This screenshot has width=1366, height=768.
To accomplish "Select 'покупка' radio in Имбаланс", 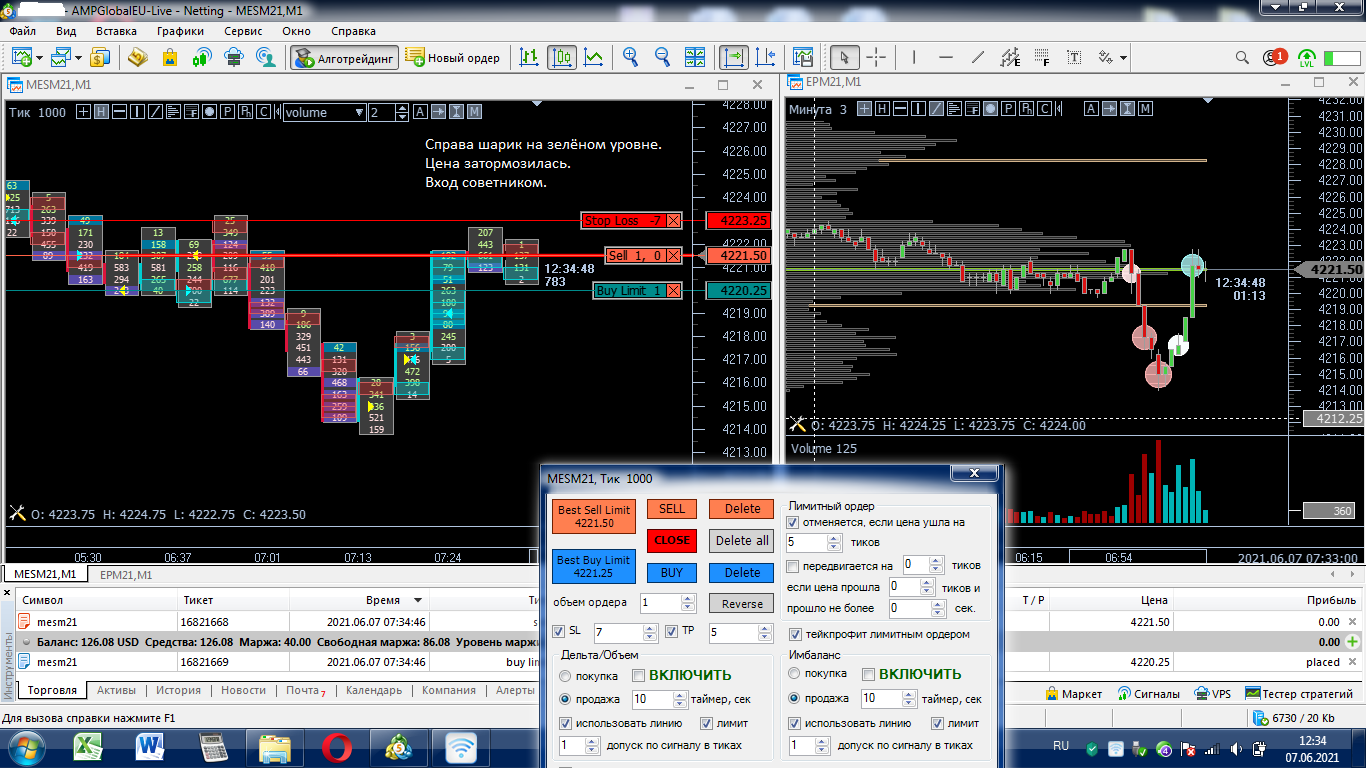I will click(x=796, y=675).
